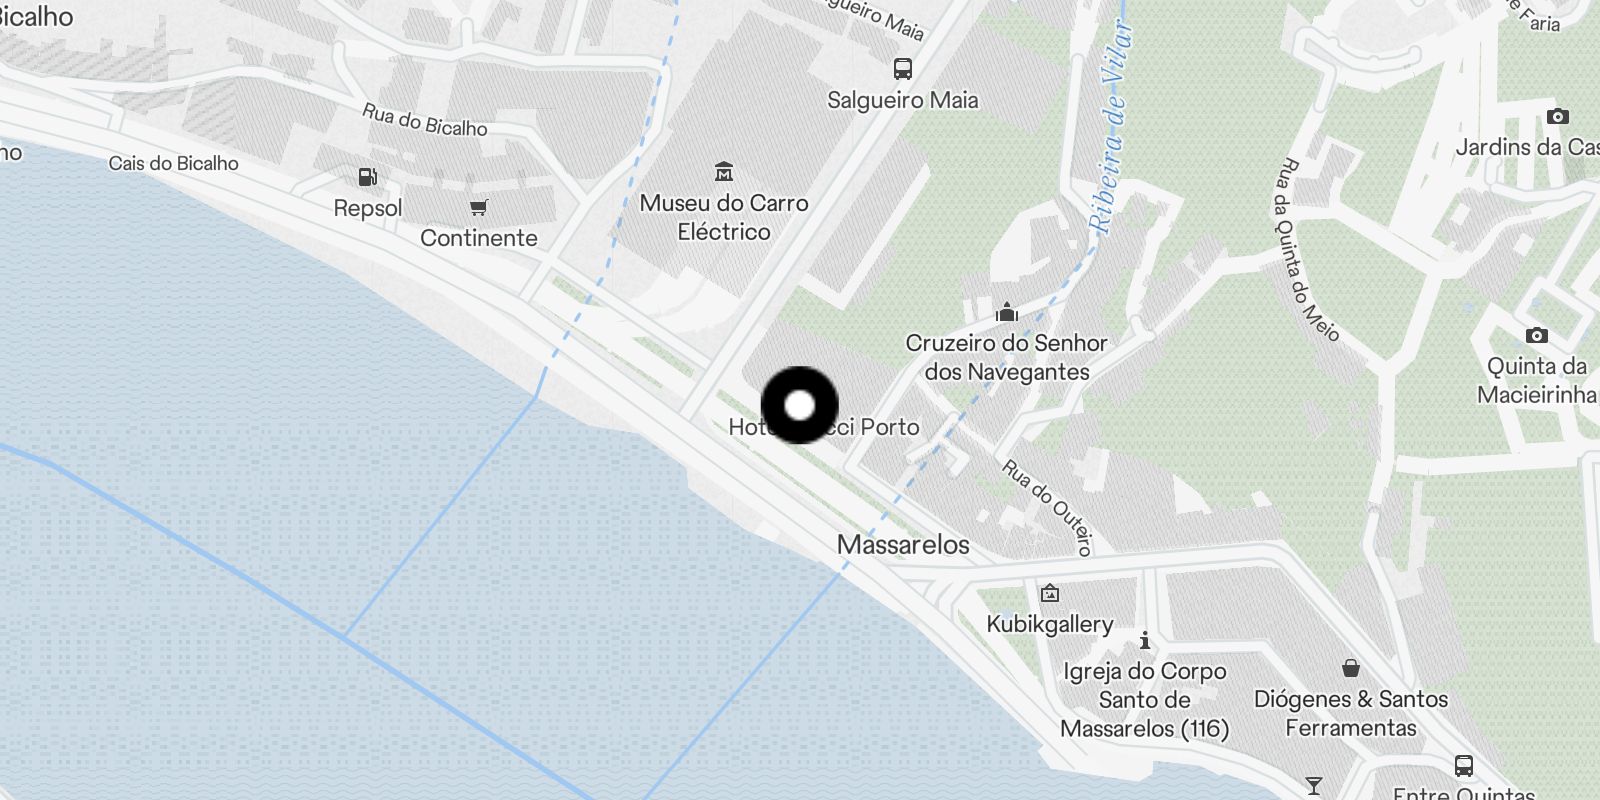Select the Diógenes & Santos Ferramentas shop icon
This screenshot has height=800, width=1600.
click(x=1351, y=668)
